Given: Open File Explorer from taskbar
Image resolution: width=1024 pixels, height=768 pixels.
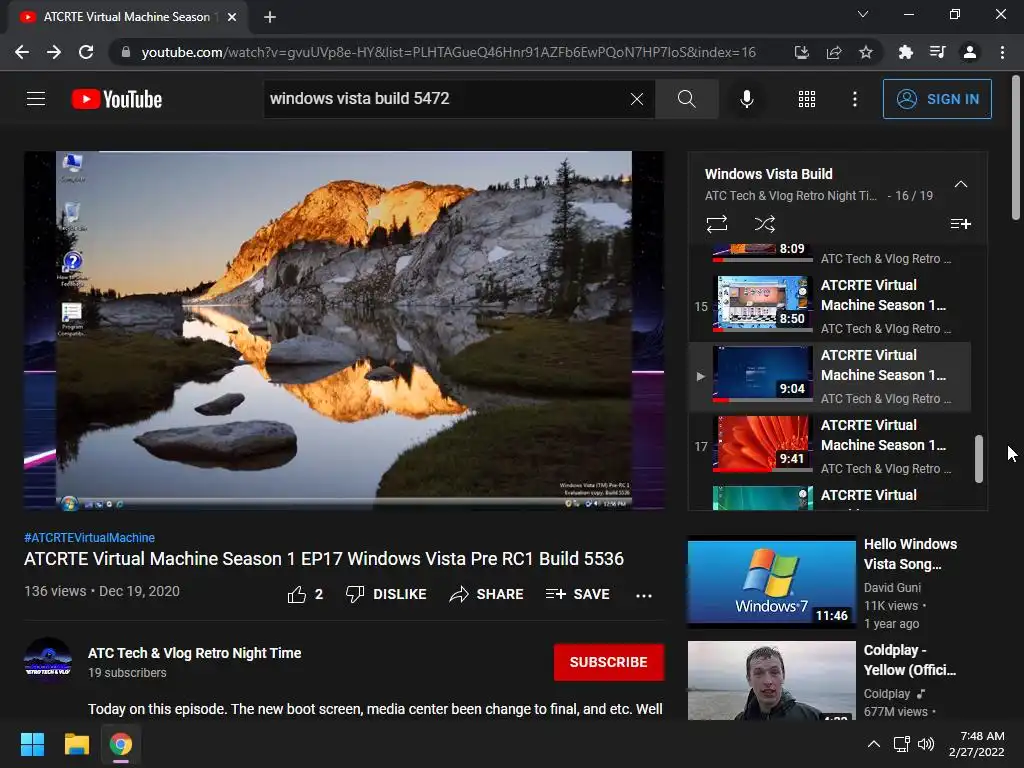Looking at the screenshot, I should click(x=76, y=744).
